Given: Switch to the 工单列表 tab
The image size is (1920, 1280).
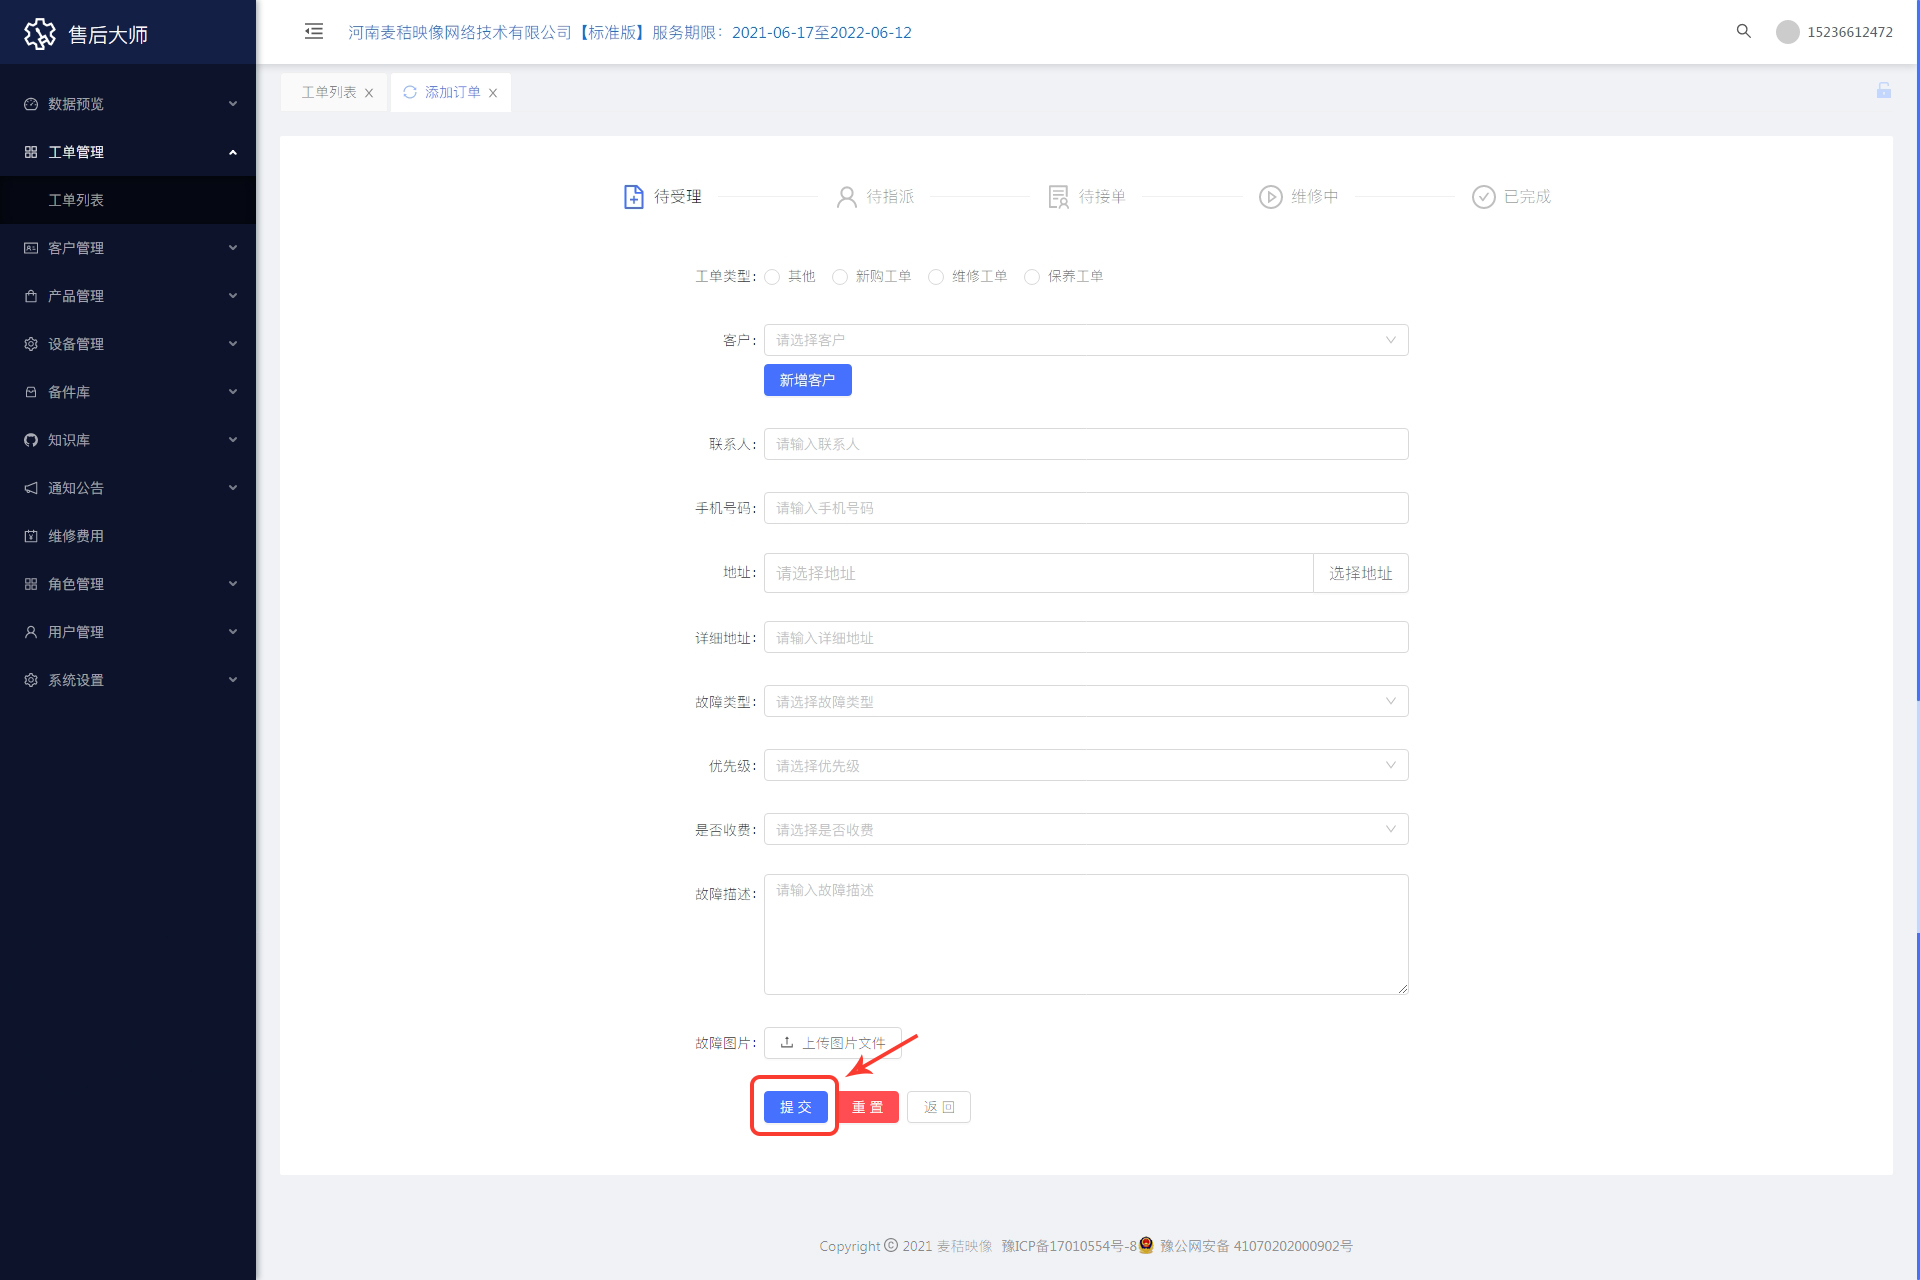Looking at the screenshot, I should (328, 92).
